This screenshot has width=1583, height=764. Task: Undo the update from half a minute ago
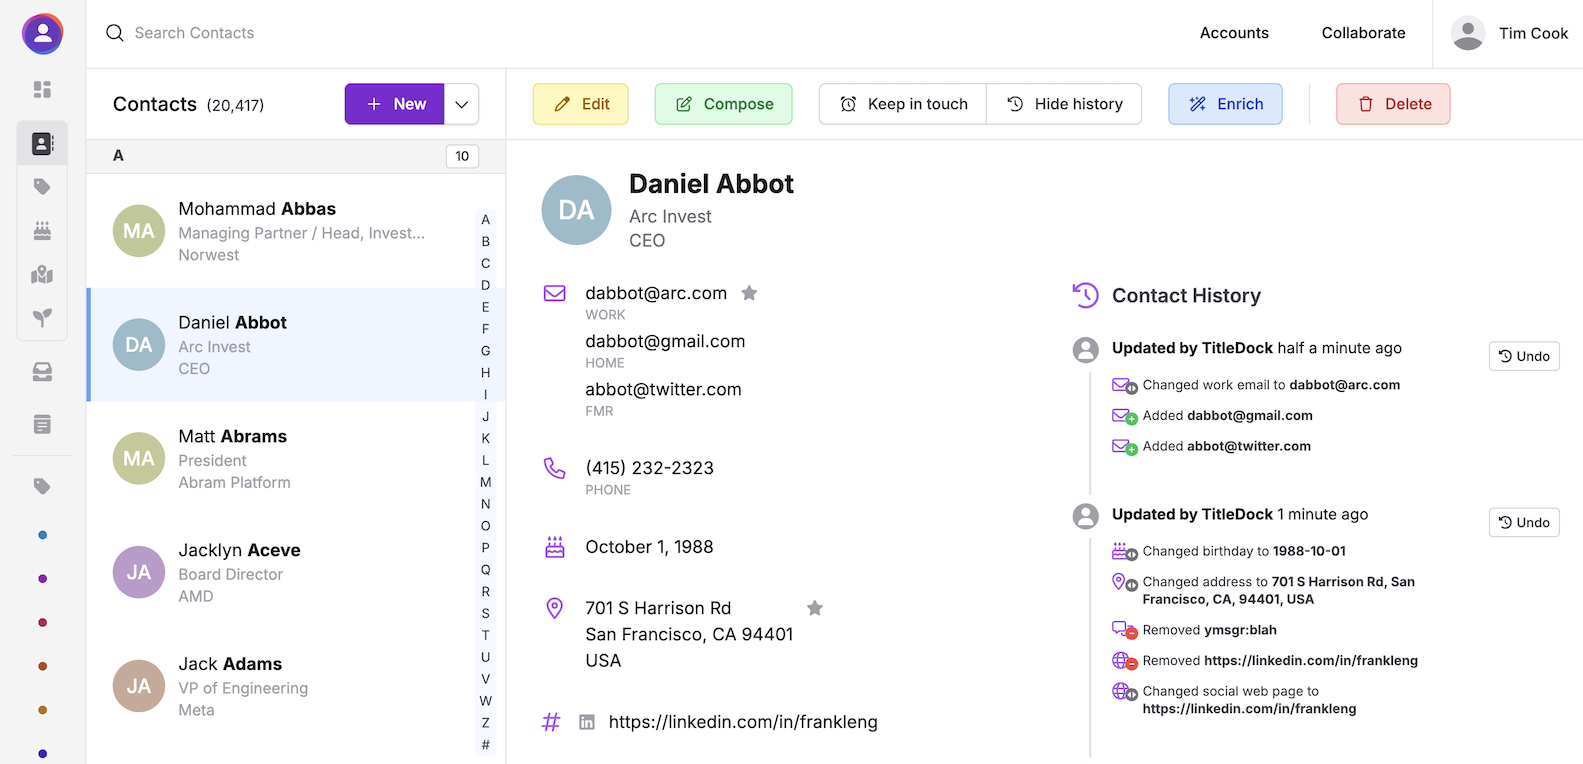1524,356
